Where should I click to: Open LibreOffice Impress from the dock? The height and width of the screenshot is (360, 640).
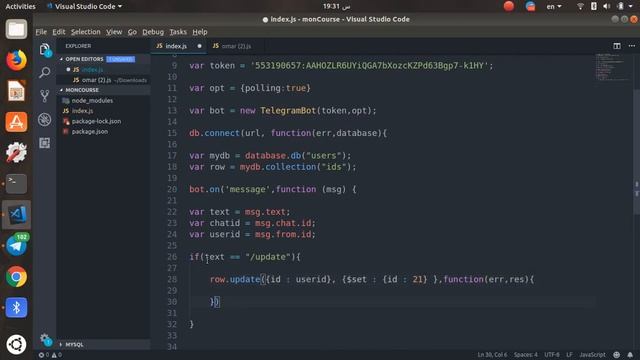tap(16, 91)
